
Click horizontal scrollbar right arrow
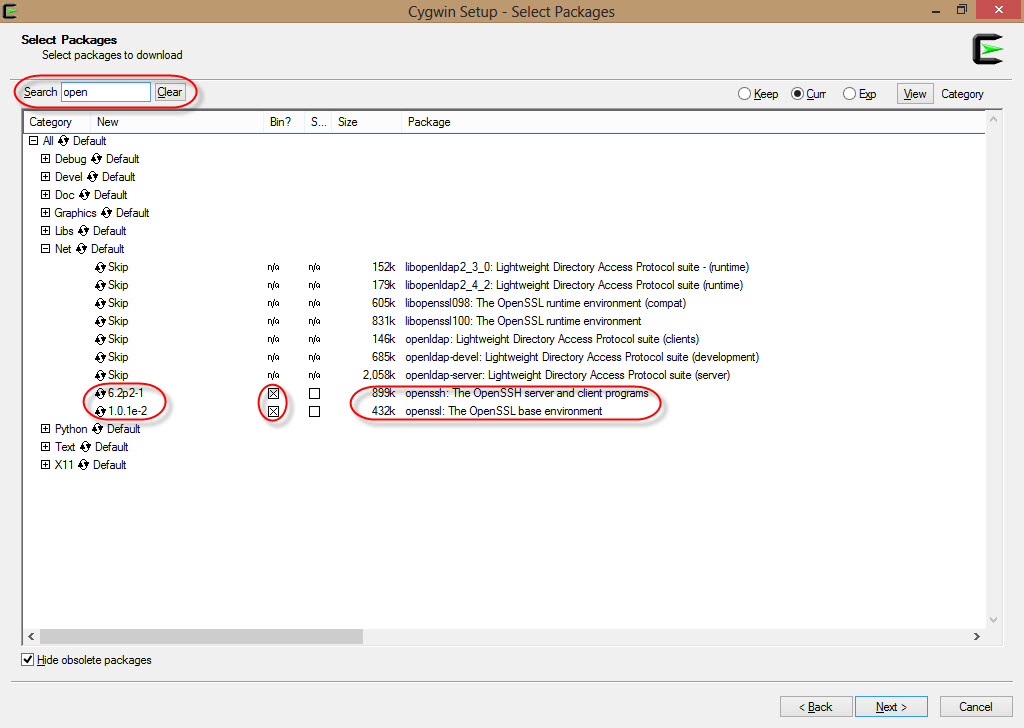pyautogui.click(x=977, y=636)
